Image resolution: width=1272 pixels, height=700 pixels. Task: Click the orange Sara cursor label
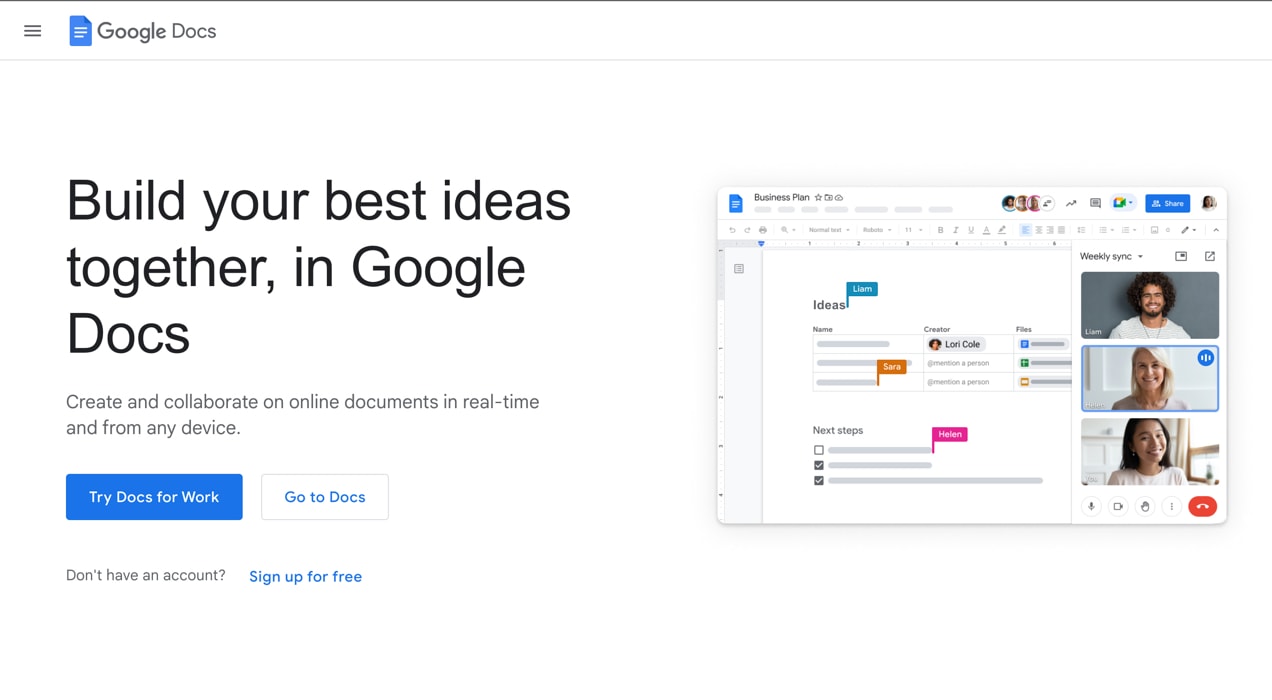(x=892, y=367)
